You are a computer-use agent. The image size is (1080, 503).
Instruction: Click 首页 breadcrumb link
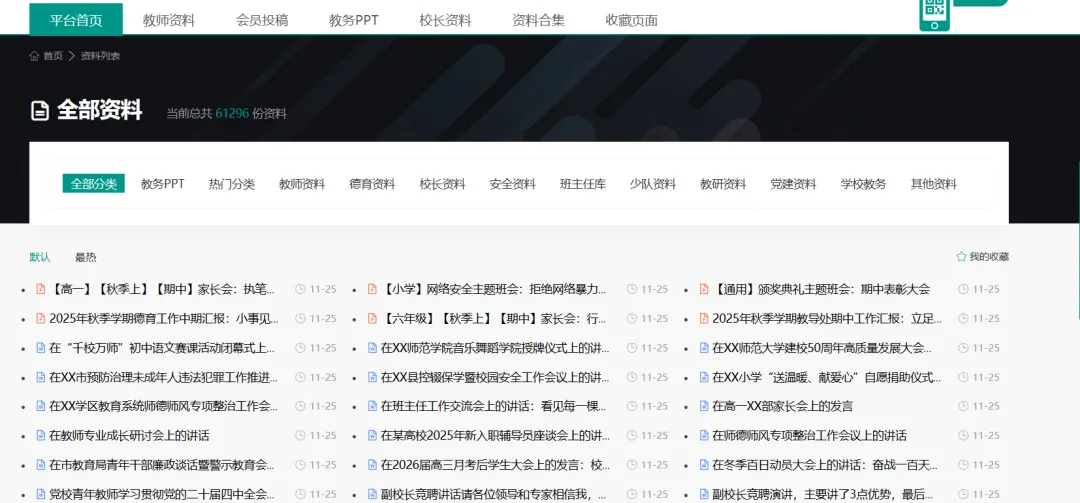tap(53, 56)
